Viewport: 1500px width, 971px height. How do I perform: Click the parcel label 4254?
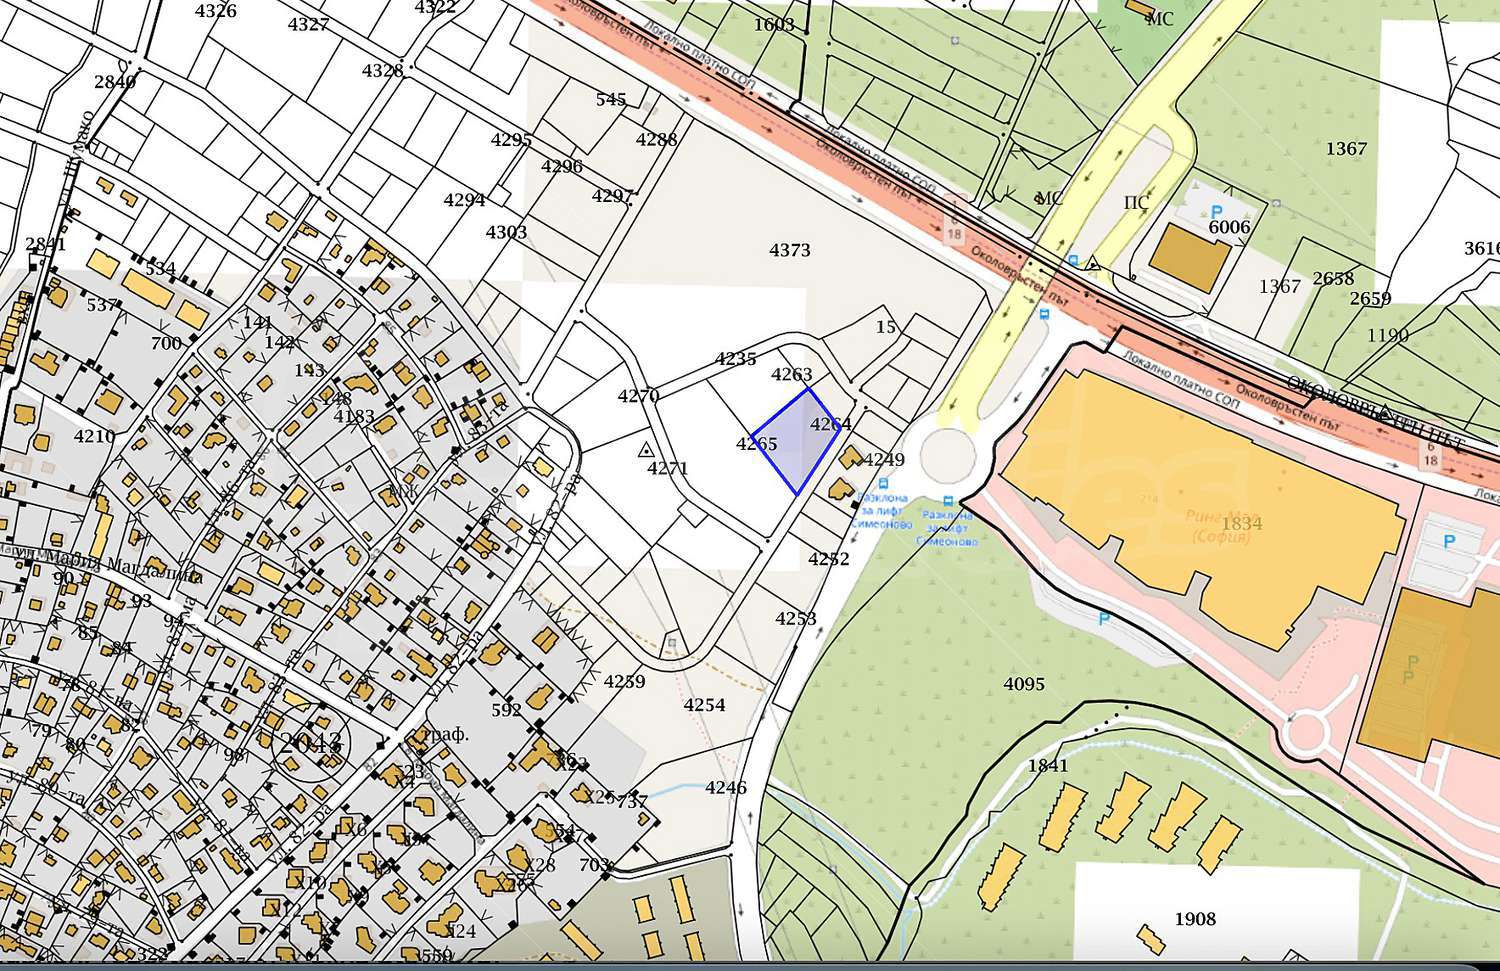click(x=704, y=705)
